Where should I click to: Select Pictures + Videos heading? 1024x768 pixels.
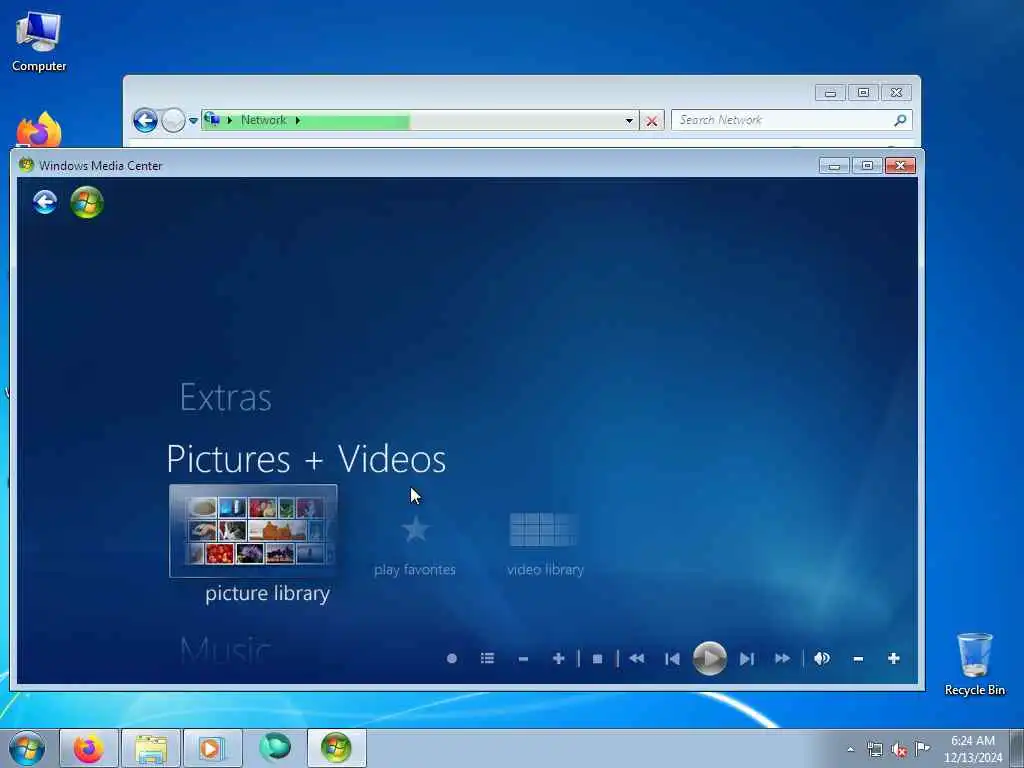(x=306, y=458)
